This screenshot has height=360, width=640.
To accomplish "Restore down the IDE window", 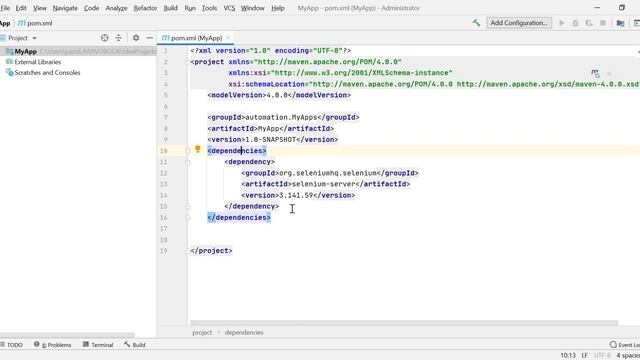I will (622, 8).
